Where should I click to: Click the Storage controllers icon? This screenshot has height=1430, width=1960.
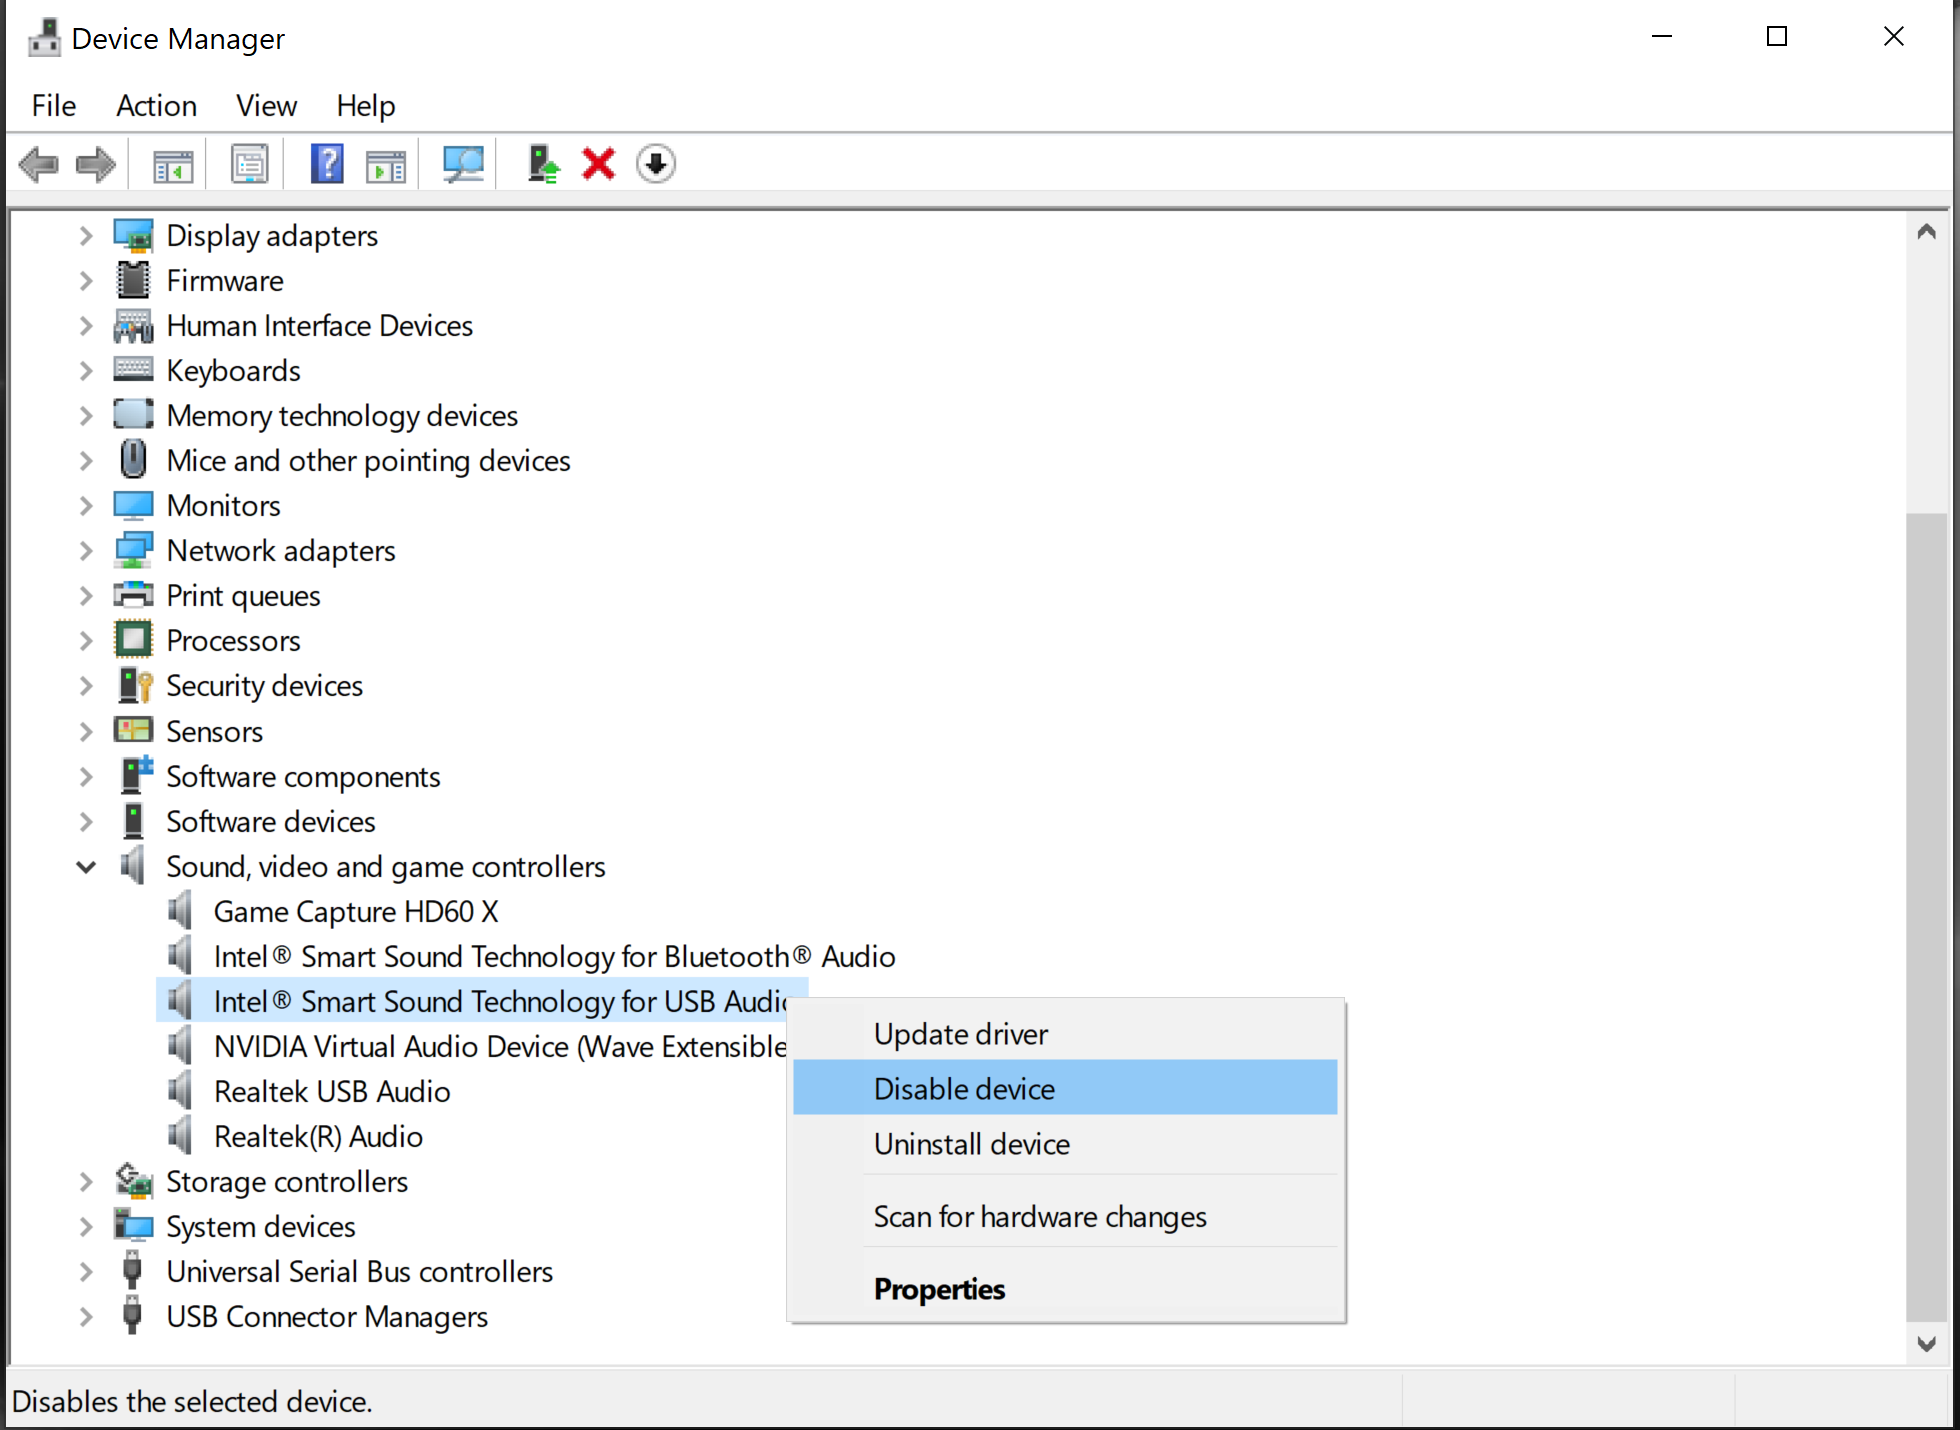tap(133, 1181)
